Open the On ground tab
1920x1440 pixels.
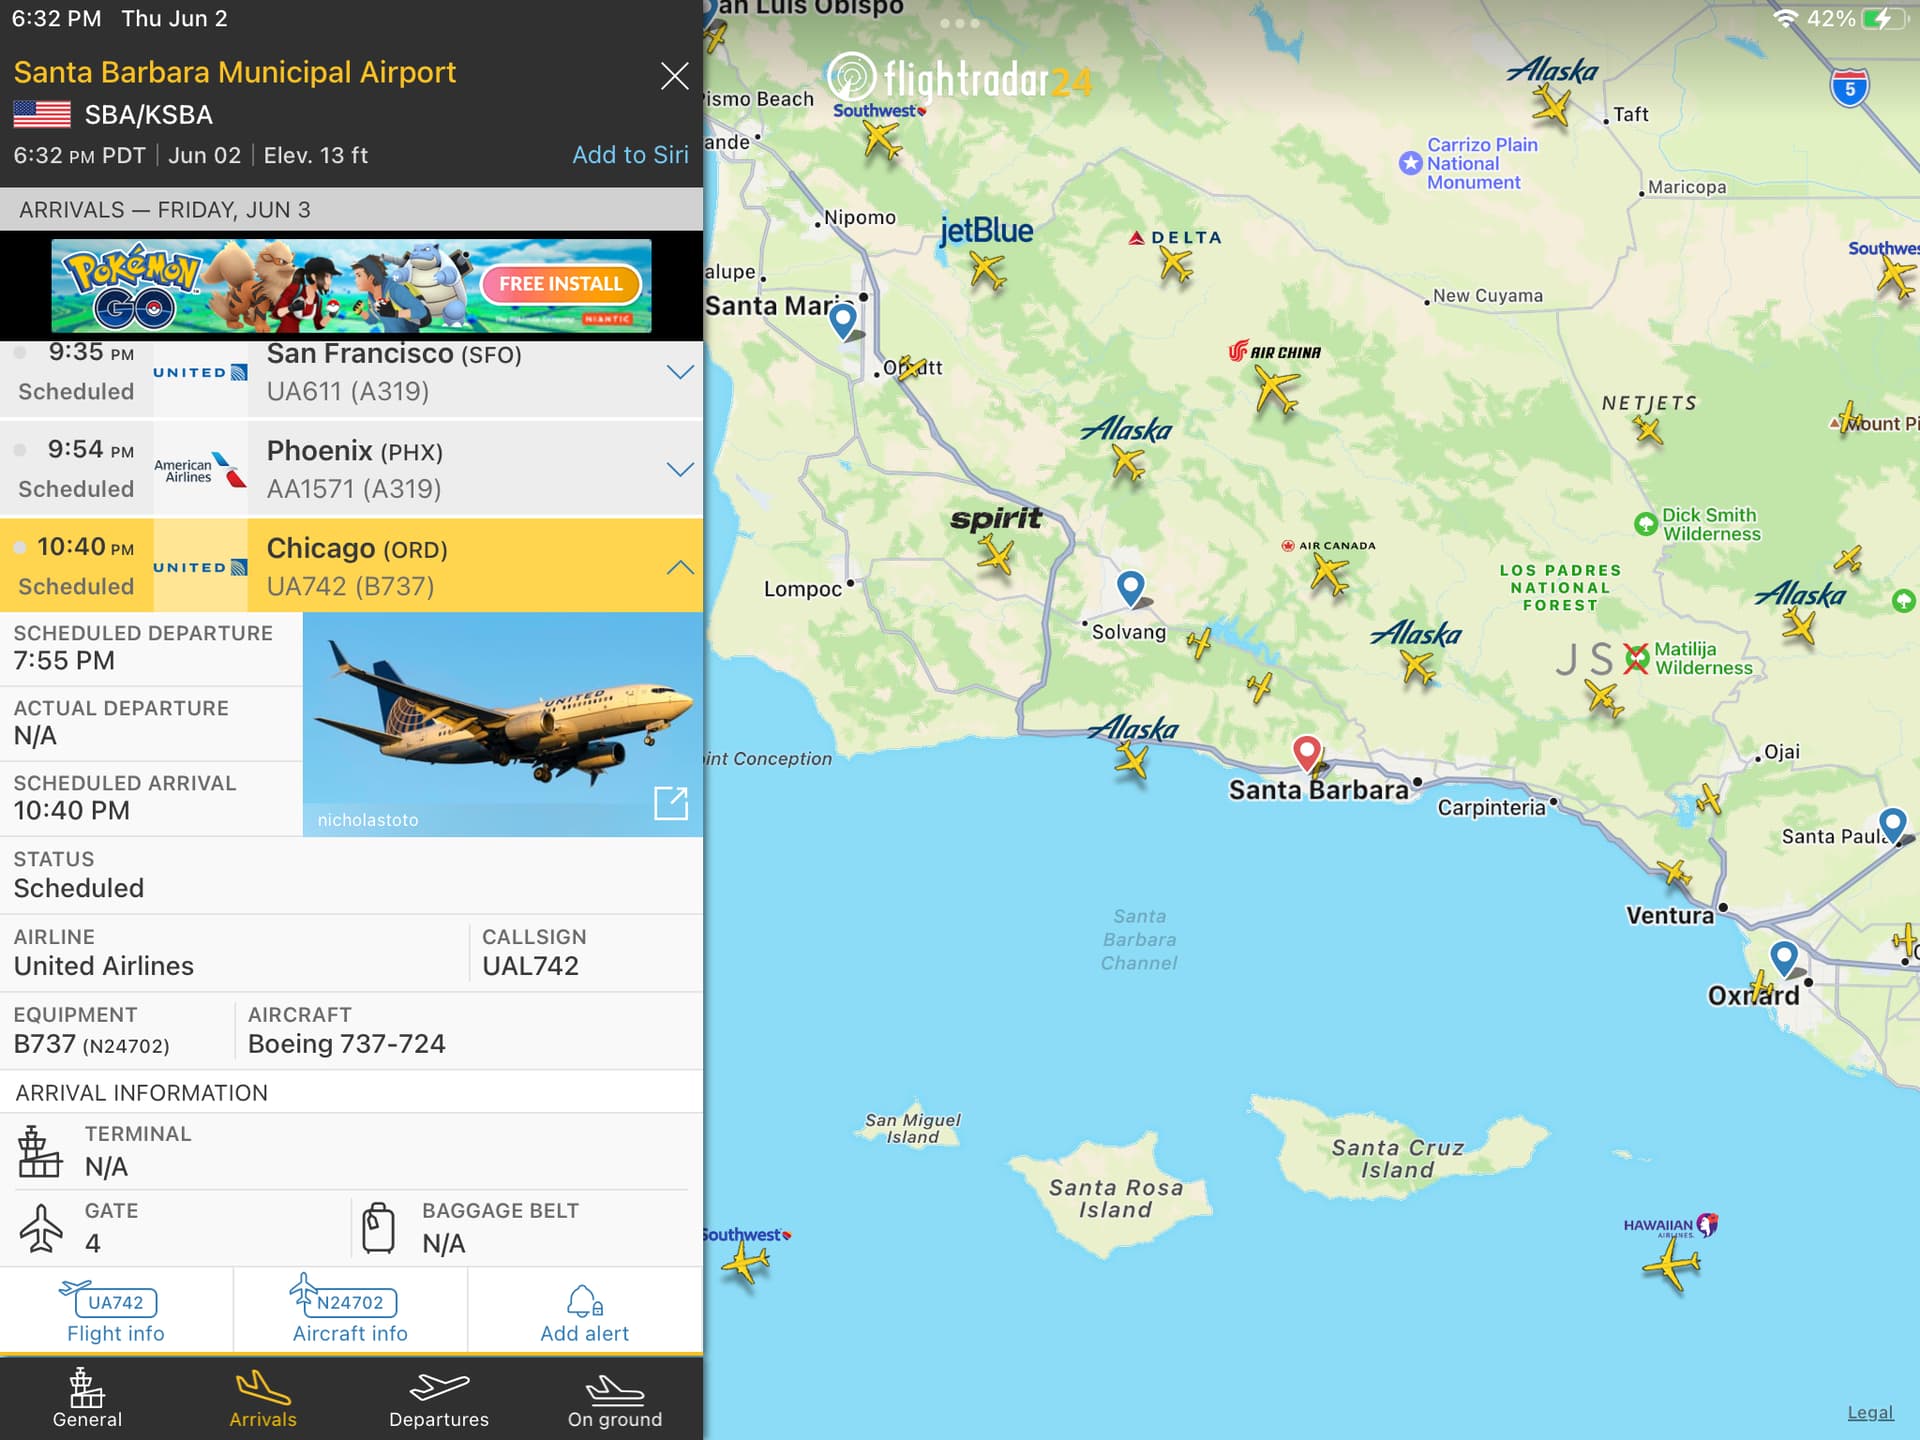pyautogui.click(x=614, y=1400)
